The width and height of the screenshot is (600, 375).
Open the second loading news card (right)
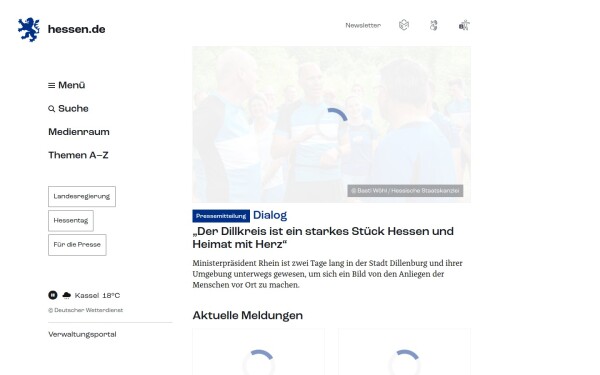(x=404, y=352)
